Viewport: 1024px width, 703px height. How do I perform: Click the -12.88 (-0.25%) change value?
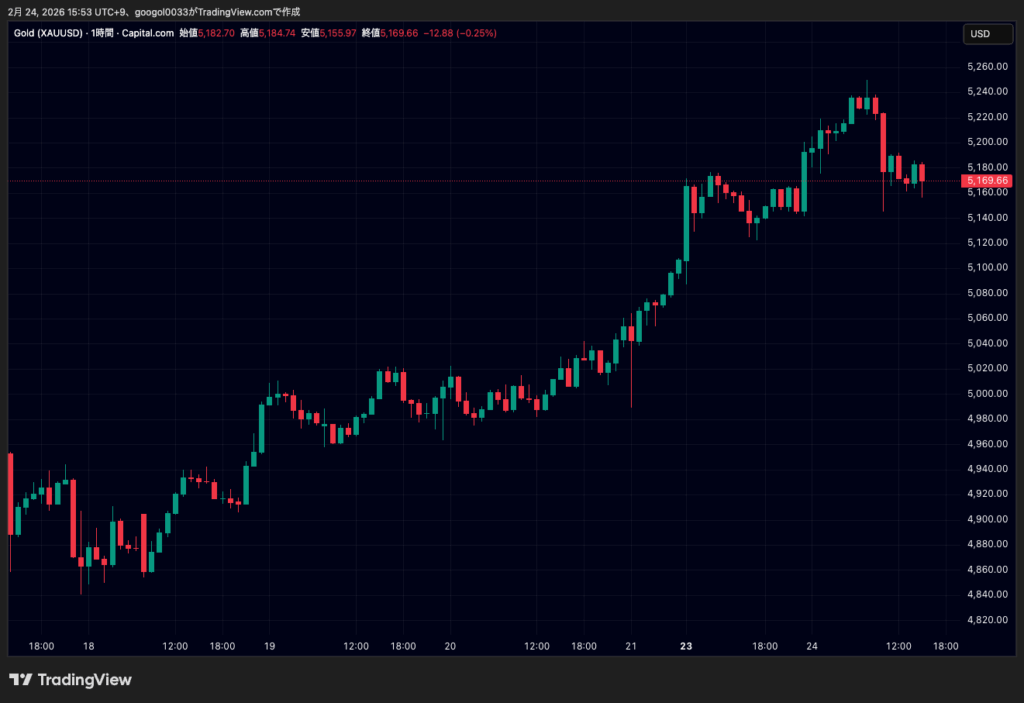[x=460, y=33]
